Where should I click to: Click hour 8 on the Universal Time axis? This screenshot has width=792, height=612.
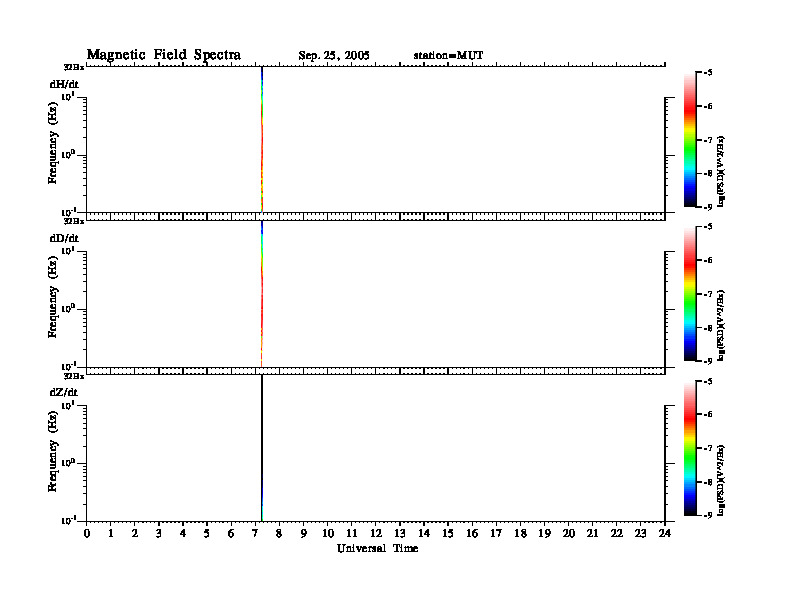coord(279,533)
